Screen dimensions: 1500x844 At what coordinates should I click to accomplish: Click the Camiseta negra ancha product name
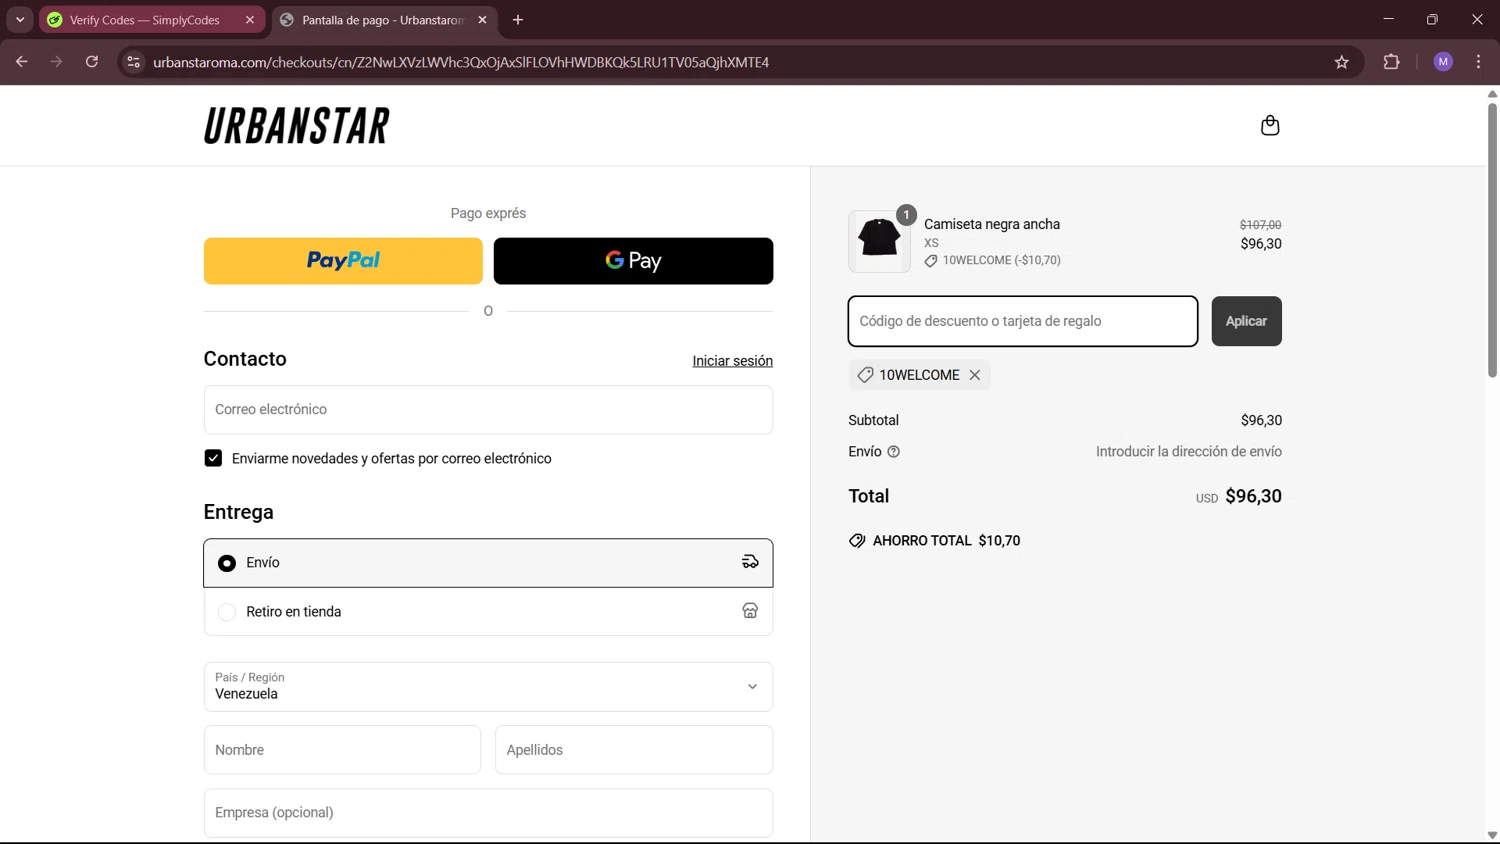click(x=992, y=224)
